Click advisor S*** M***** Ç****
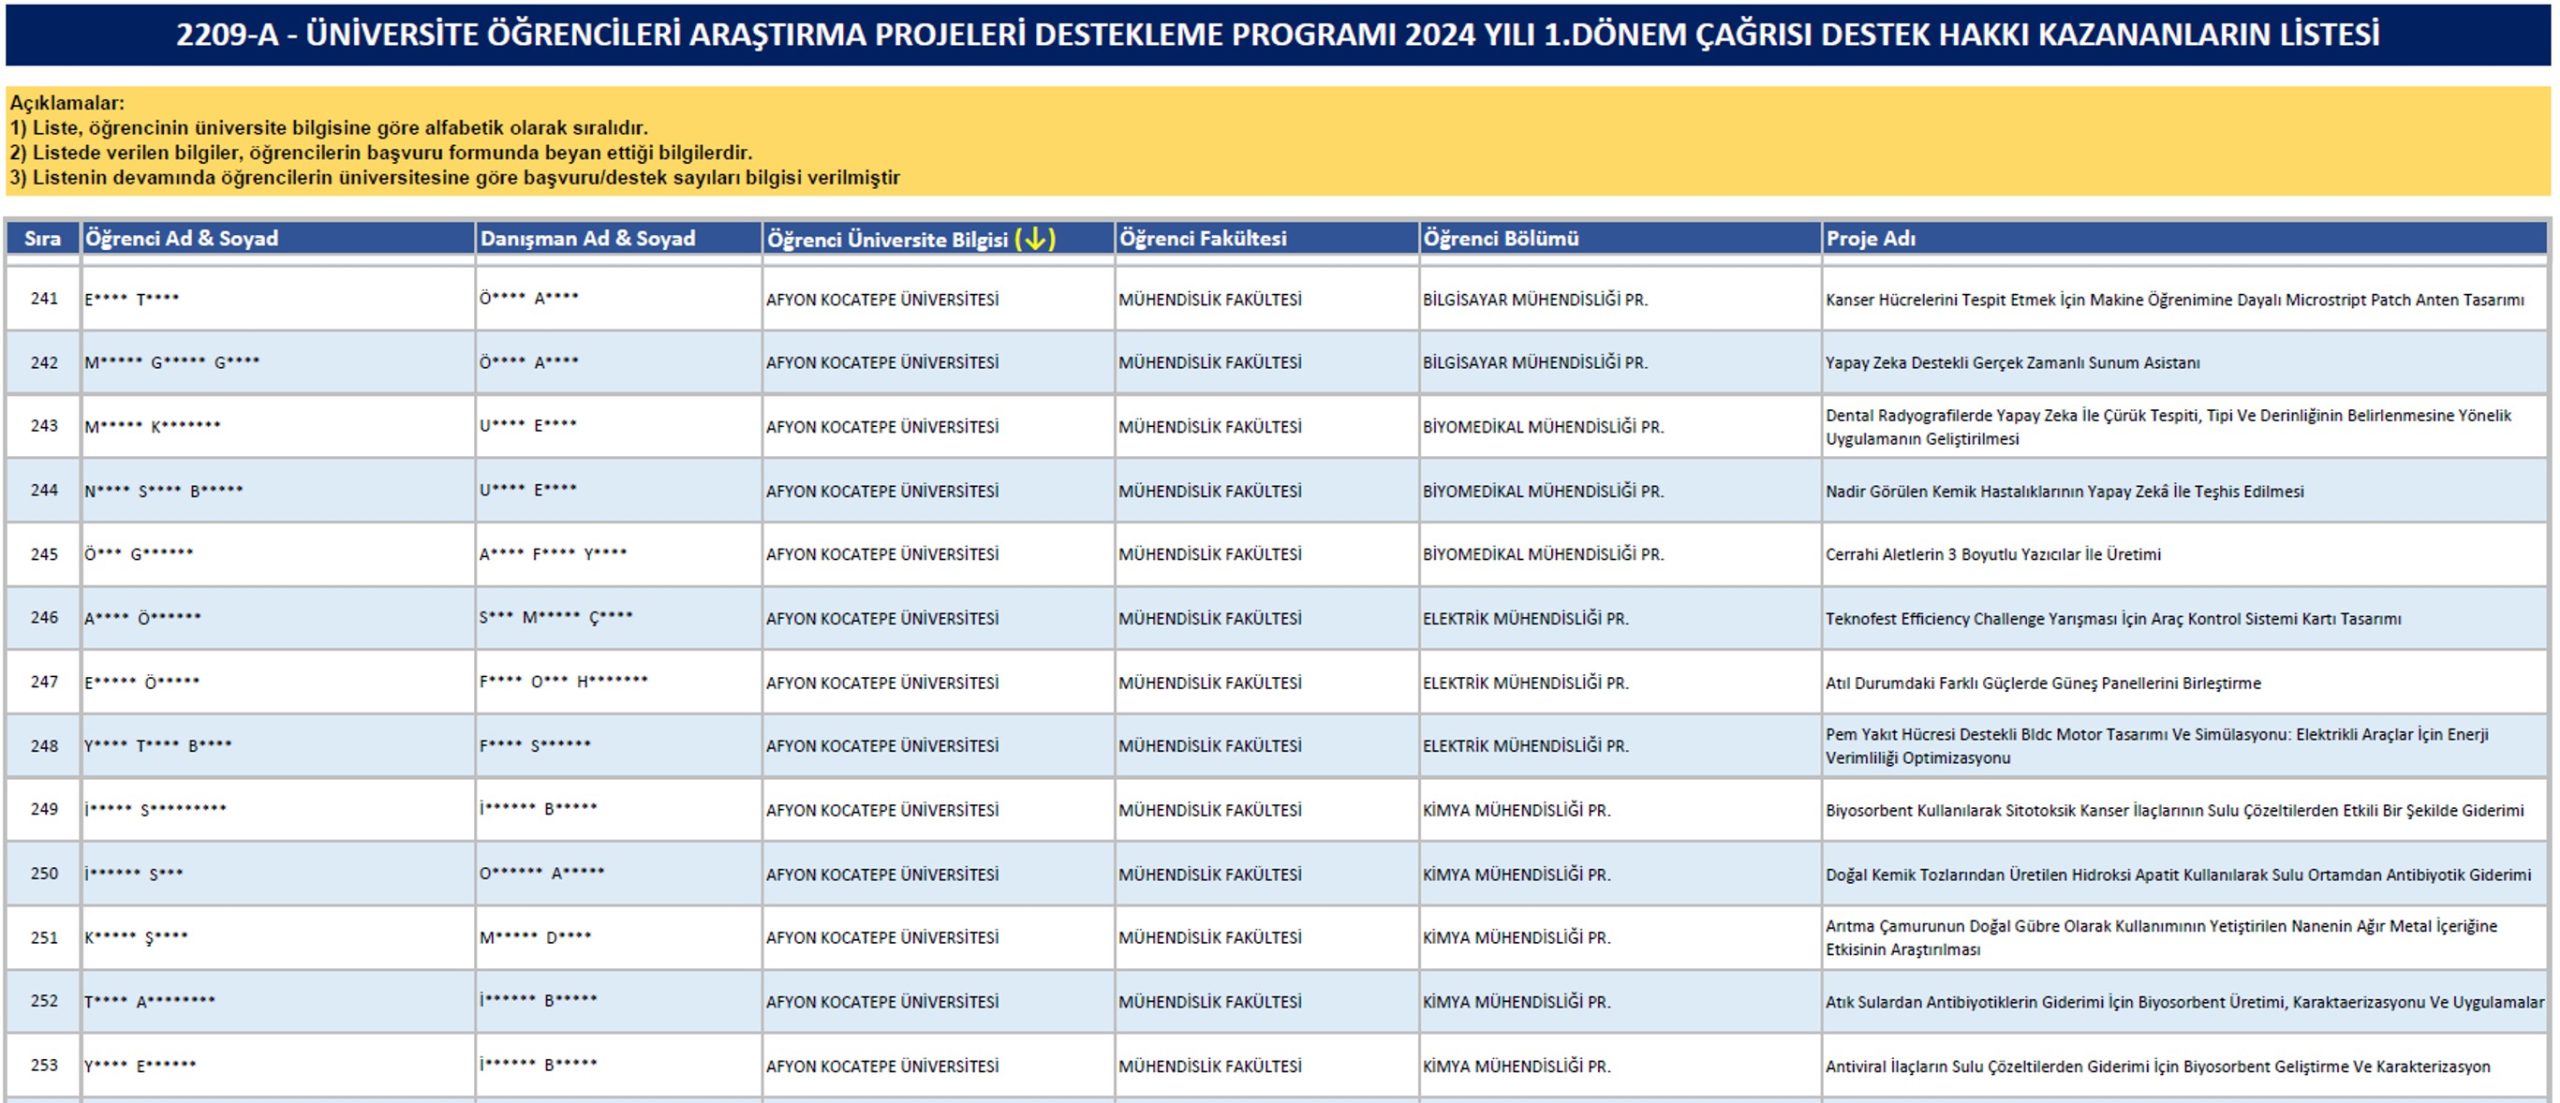 [x=556, y=617]
